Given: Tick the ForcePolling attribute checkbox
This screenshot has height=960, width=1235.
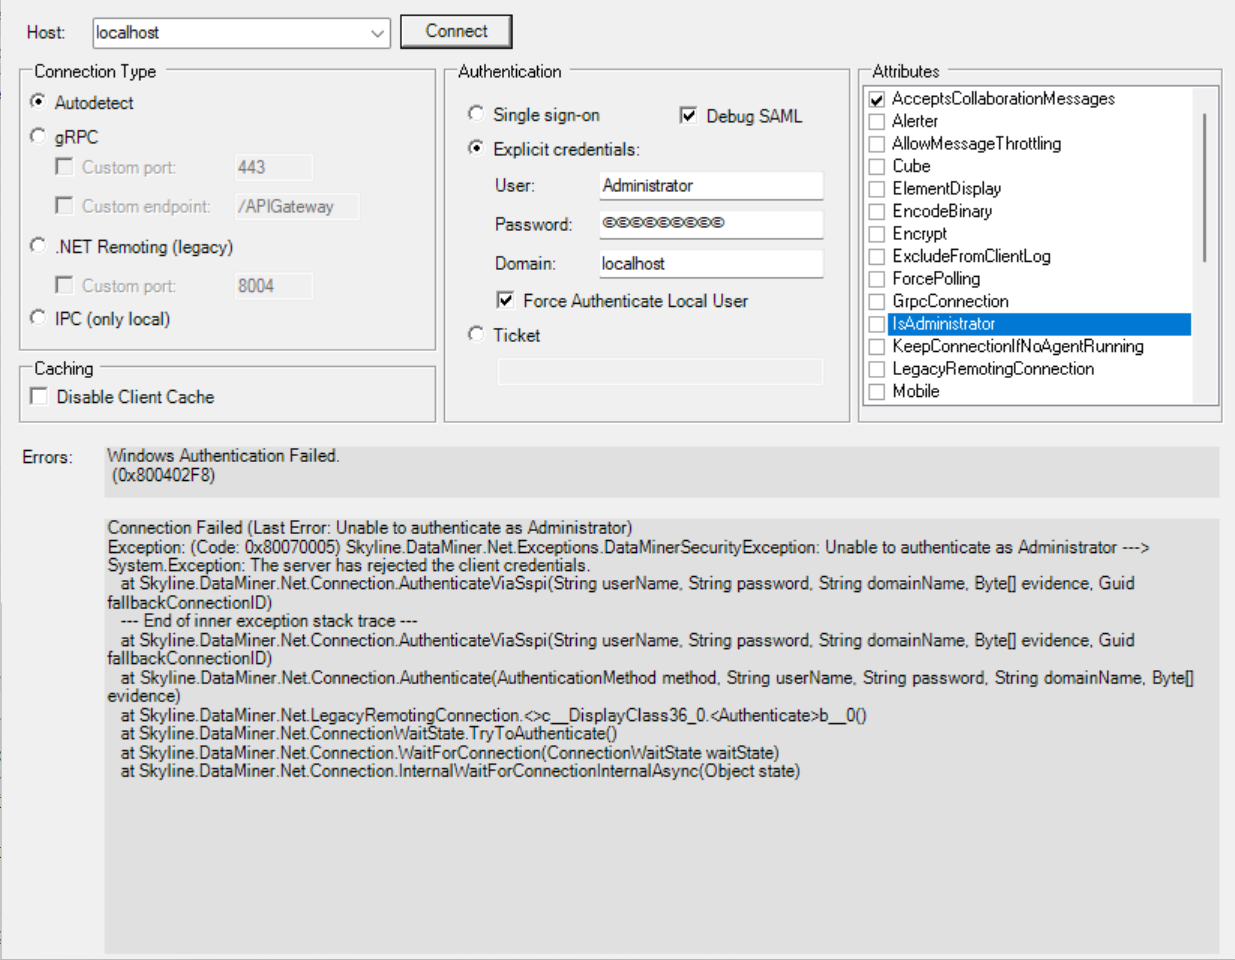Looking at the screenshot, I should pyautogui.click(x=877, y=279).
